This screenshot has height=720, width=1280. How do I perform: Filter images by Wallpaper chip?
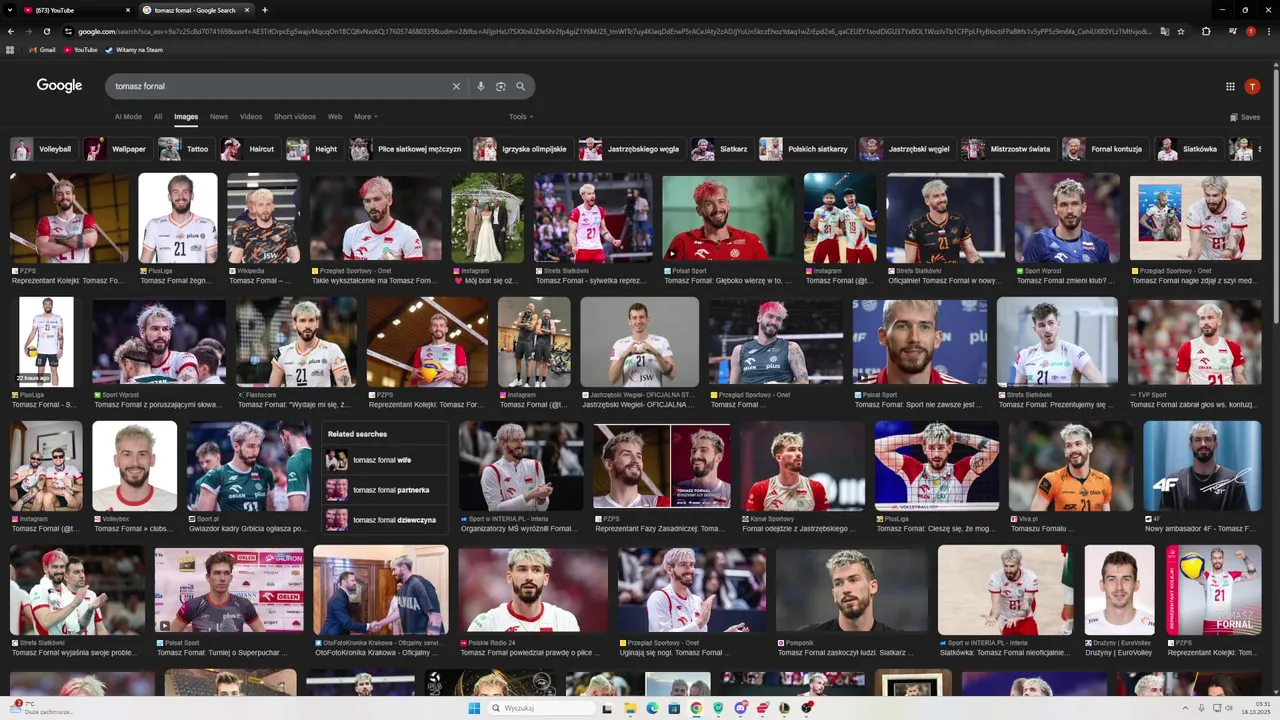pyautogui.click(x=117, y=149)
